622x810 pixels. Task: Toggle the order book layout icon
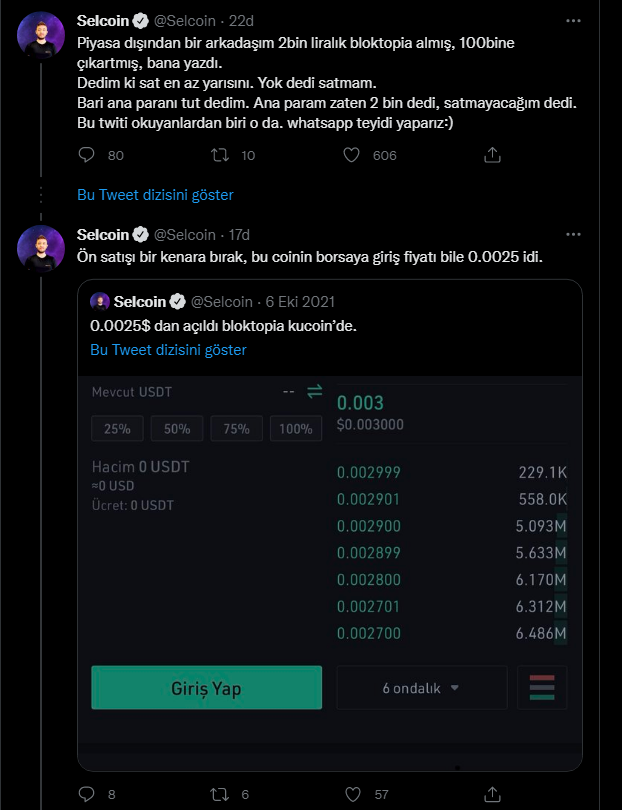point(543,688)
